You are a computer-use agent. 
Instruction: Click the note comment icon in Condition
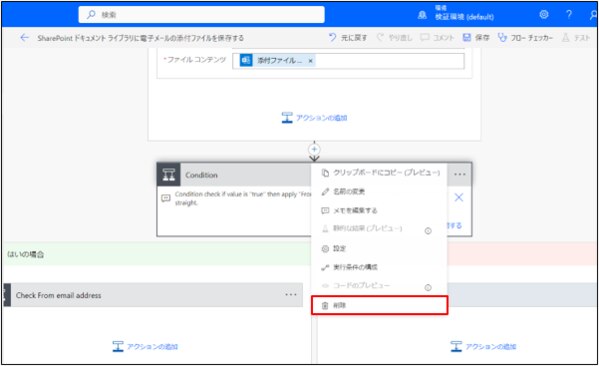[165, 198]
